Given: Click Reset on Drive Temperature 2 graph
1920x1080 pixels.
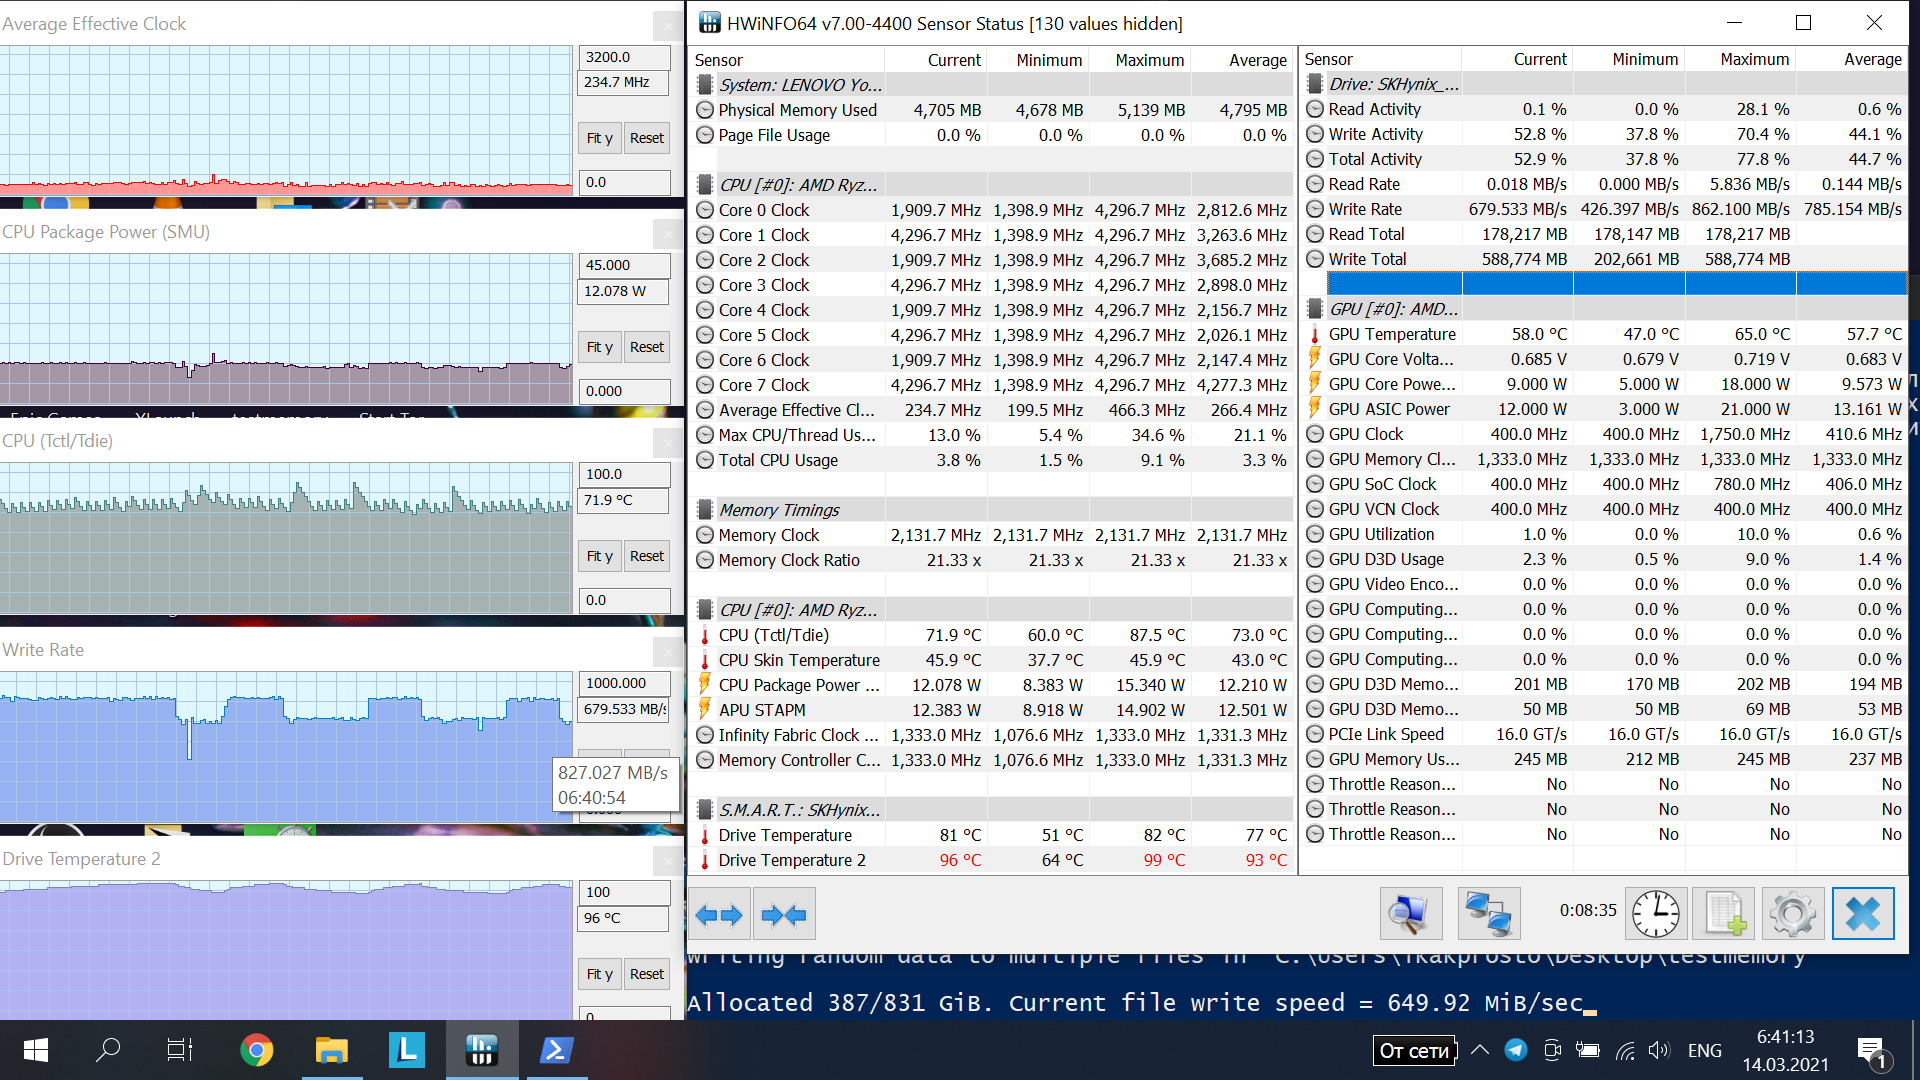Looking at the screenshot, I should pos(647,974).
